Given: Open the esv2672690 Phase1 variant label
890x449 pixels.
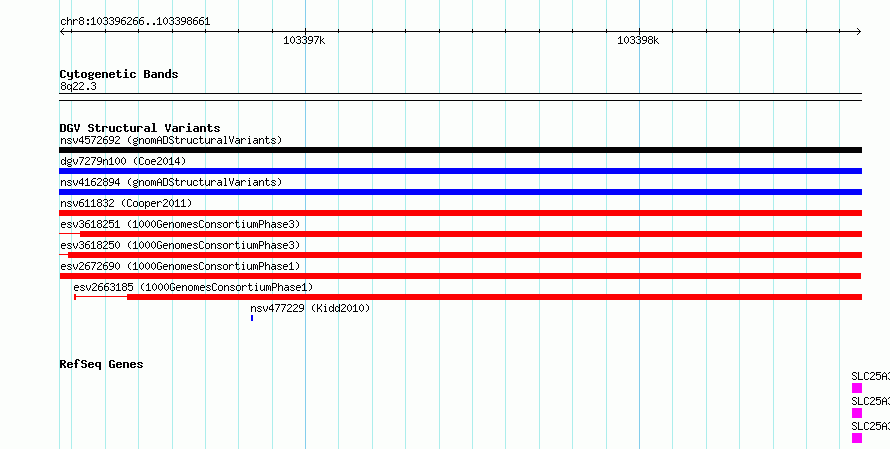Looking at the screenshot, I should [x=180, y=266].
